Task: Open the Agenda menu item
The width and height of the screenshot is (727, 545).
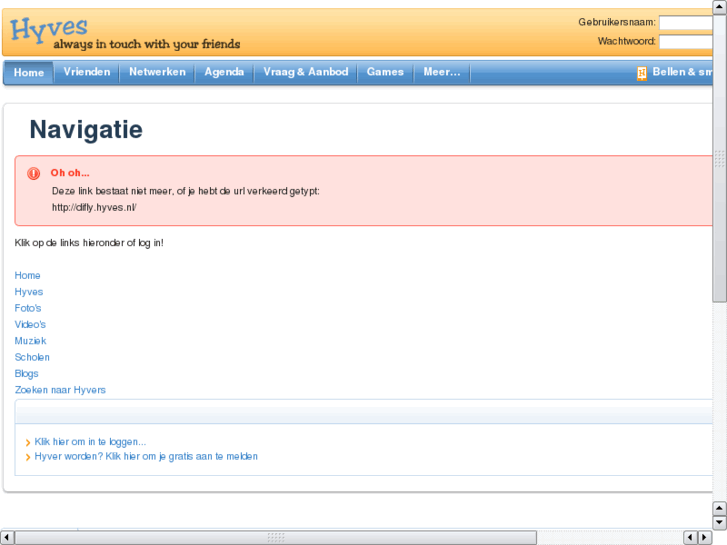Action: 224,72
